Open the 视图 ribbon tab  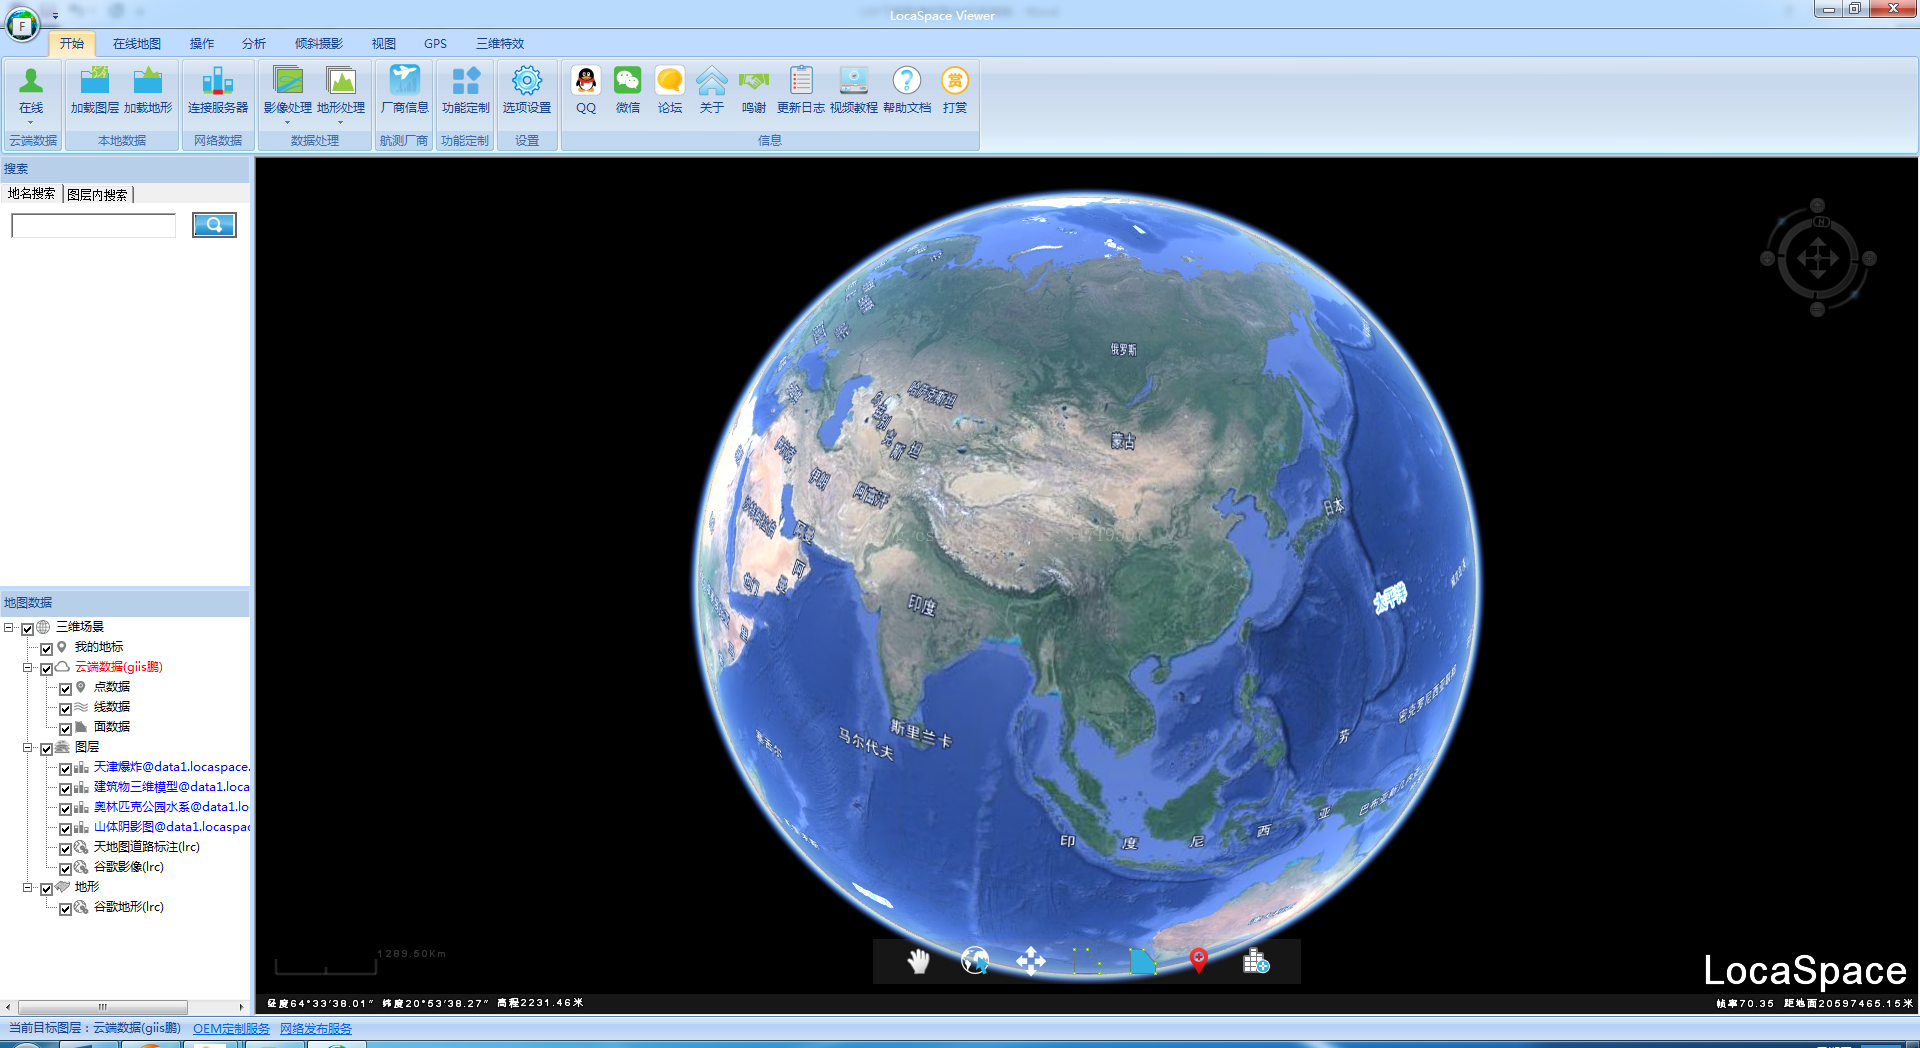[384, 44]
